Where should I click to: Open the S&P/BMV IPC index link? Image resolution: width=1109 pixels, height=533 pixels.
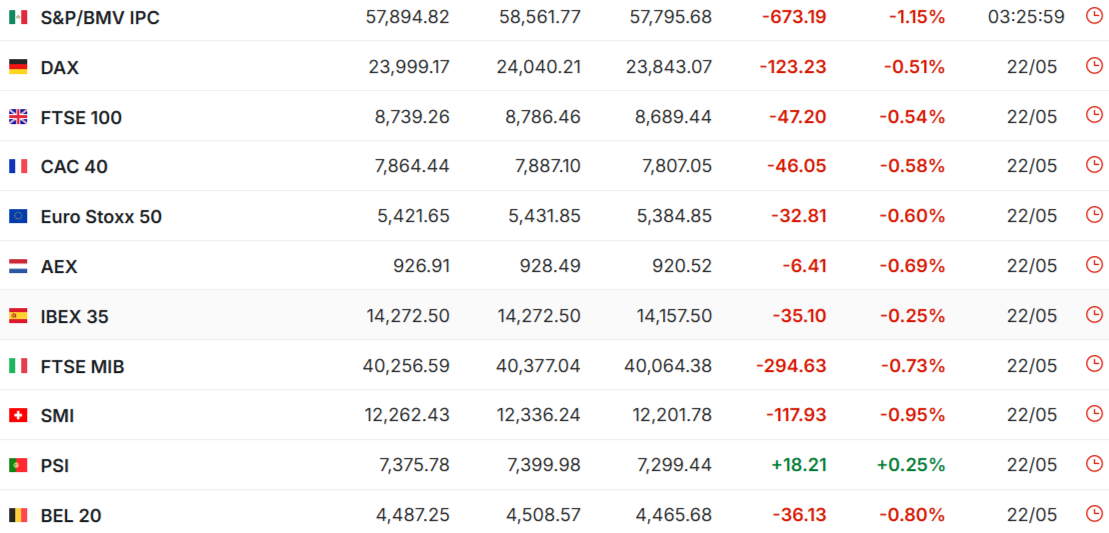coord(100,18)
